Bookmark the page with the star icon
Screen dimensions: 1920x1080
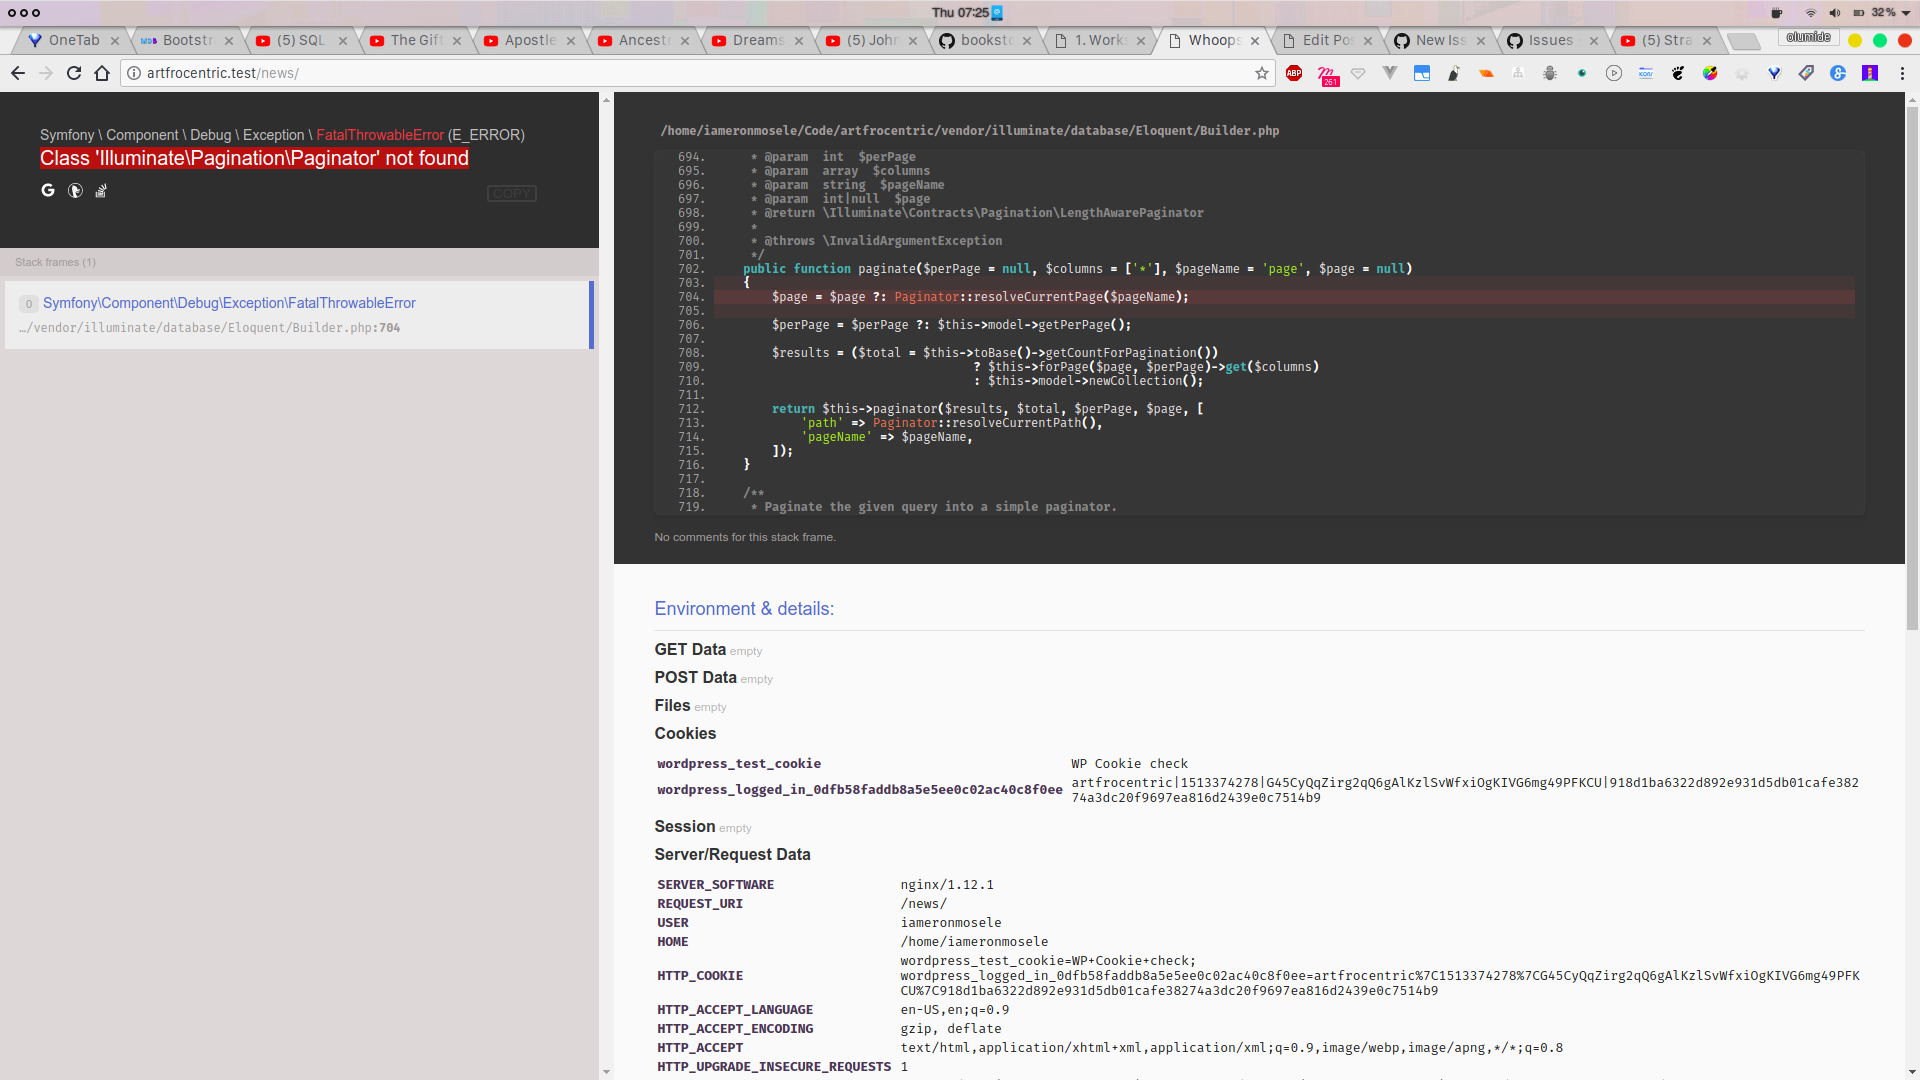(1261, 73)
